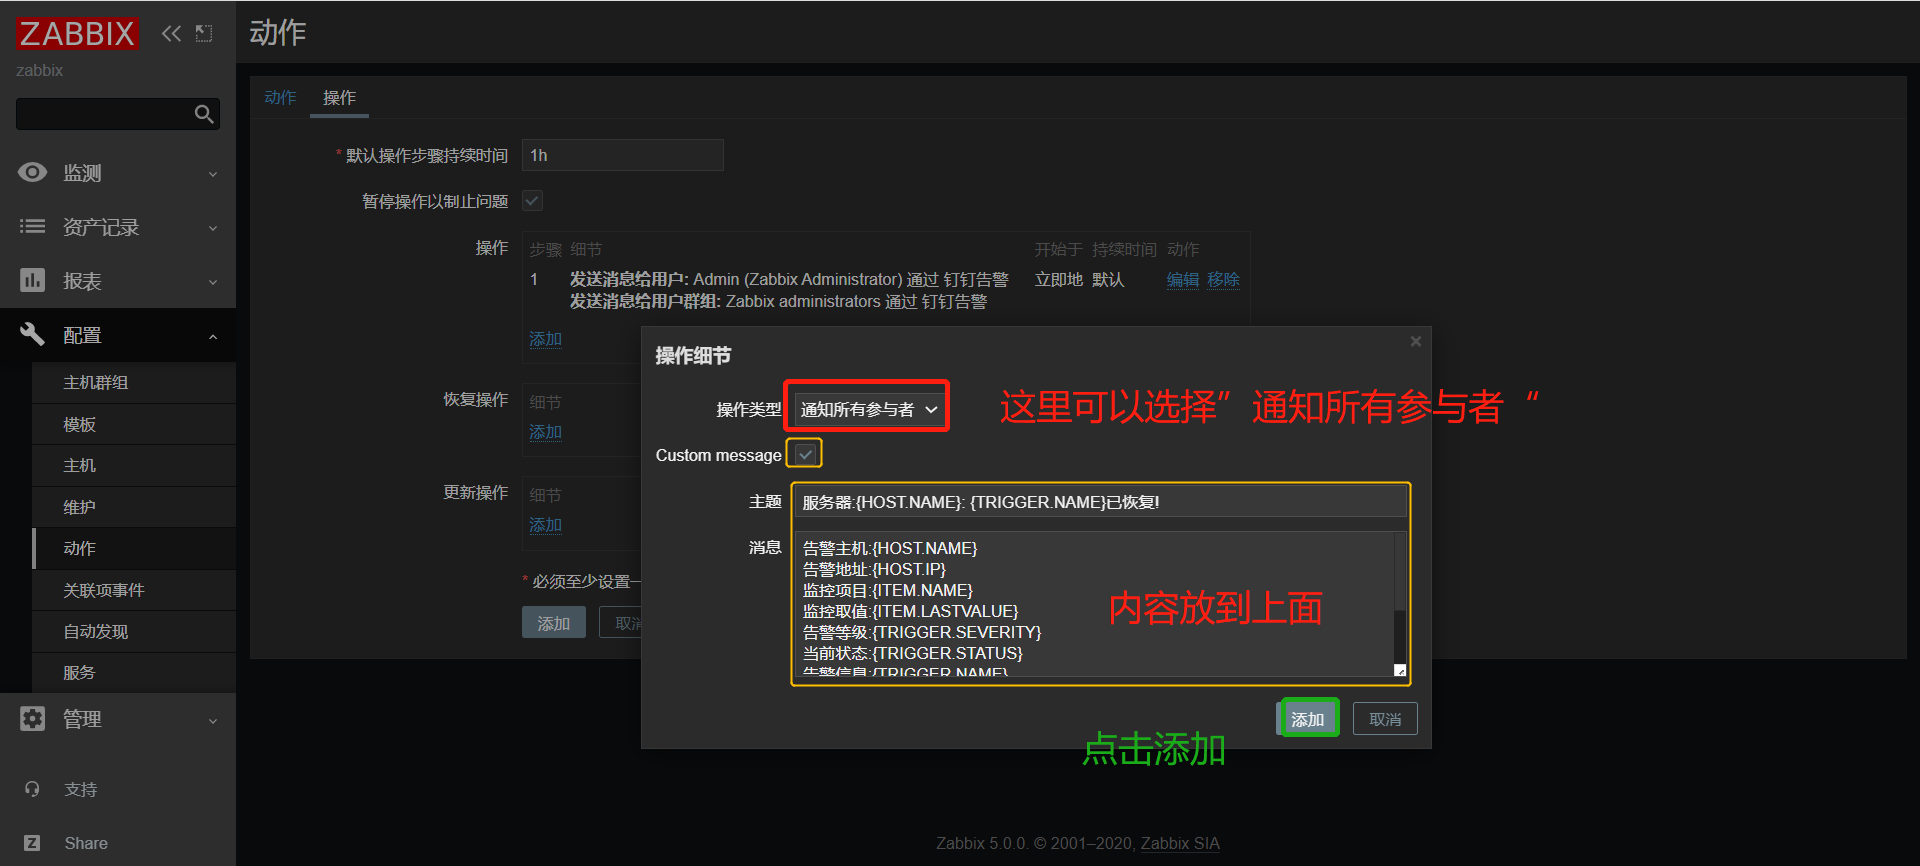
Task: Click 移除 link for operation step 1
Action: tap(1223, 280)
